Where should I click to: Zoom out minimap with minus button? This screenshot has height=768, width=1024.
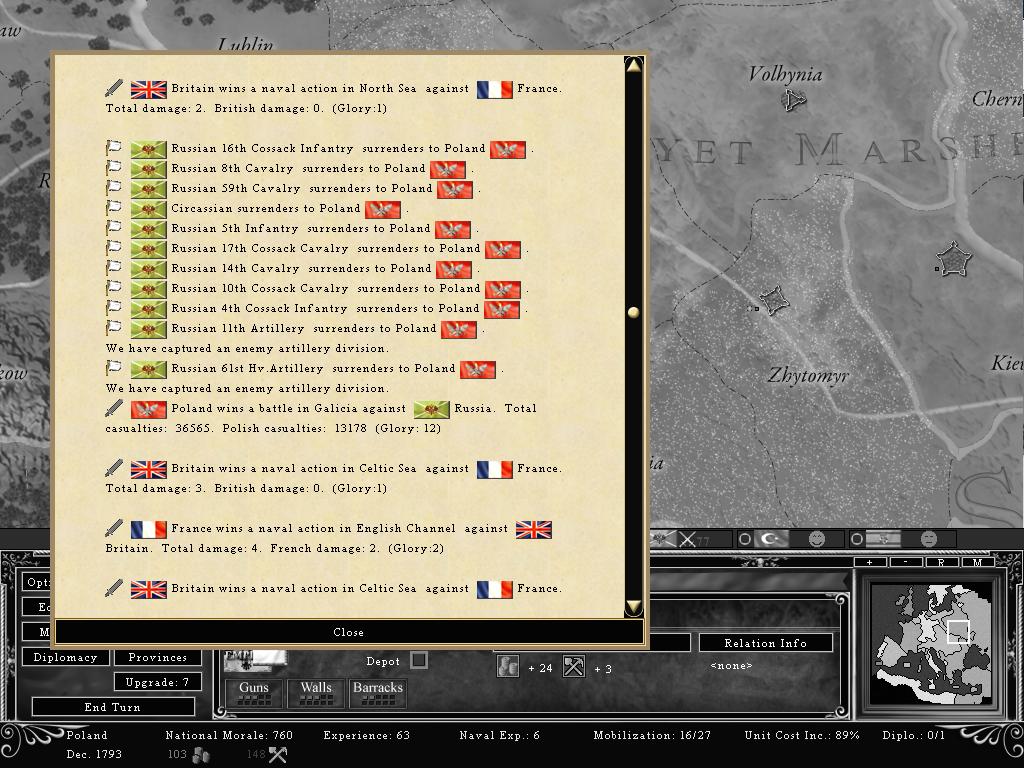point(906,563)
